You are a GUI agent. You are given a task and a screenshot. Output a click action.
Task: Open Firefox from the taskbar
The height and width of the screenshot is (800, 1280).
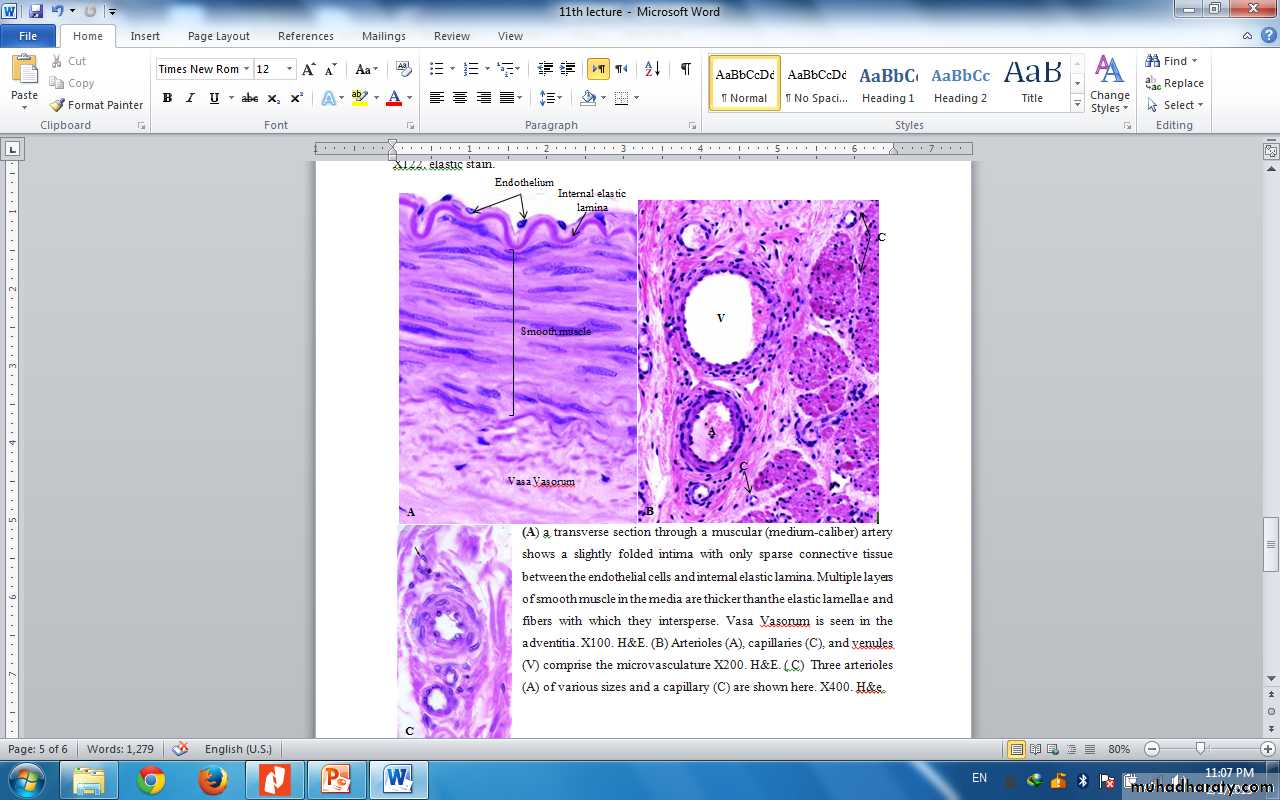pyautogui.click(x=212, y=779)
